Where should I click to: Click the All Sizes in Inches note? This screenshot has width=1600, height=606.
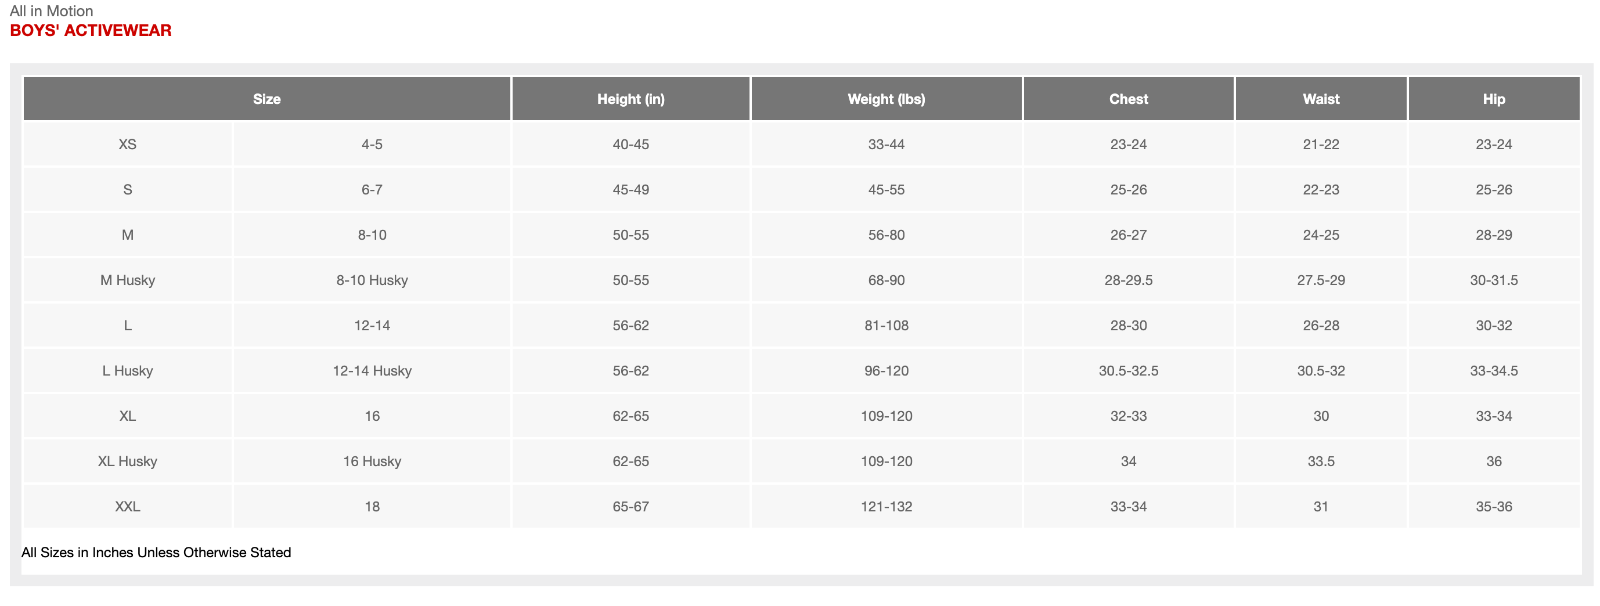156,552
